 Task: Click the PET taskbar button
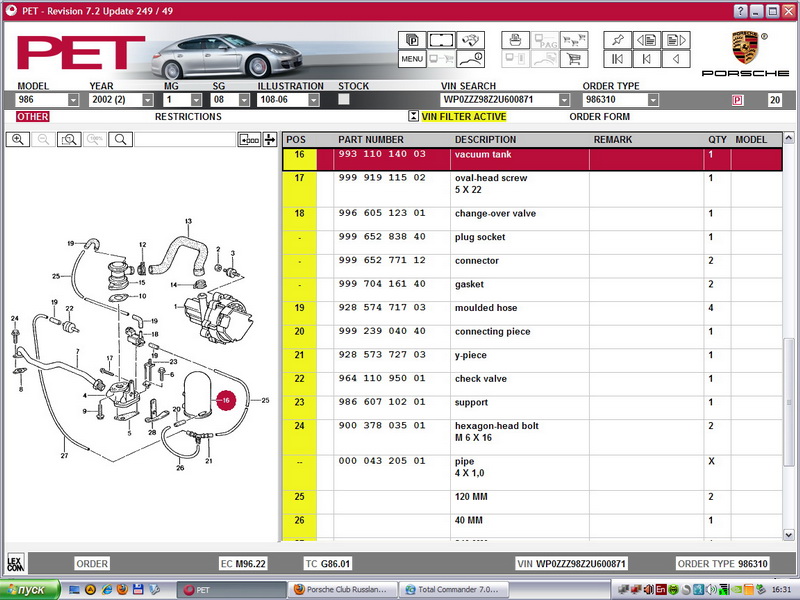coord(232,590)
